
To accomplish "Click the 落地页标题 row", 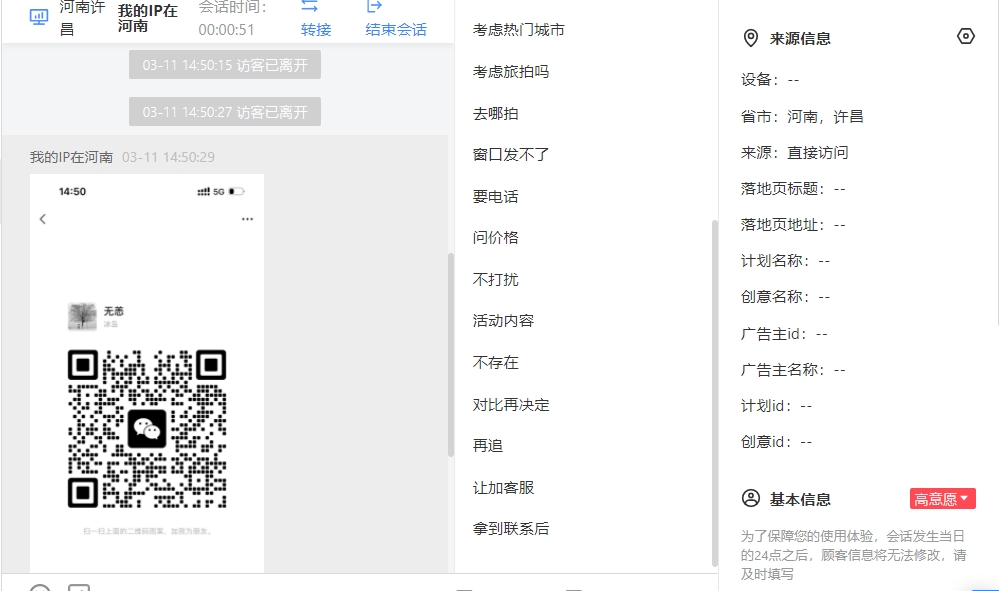I will click(793, 189).
